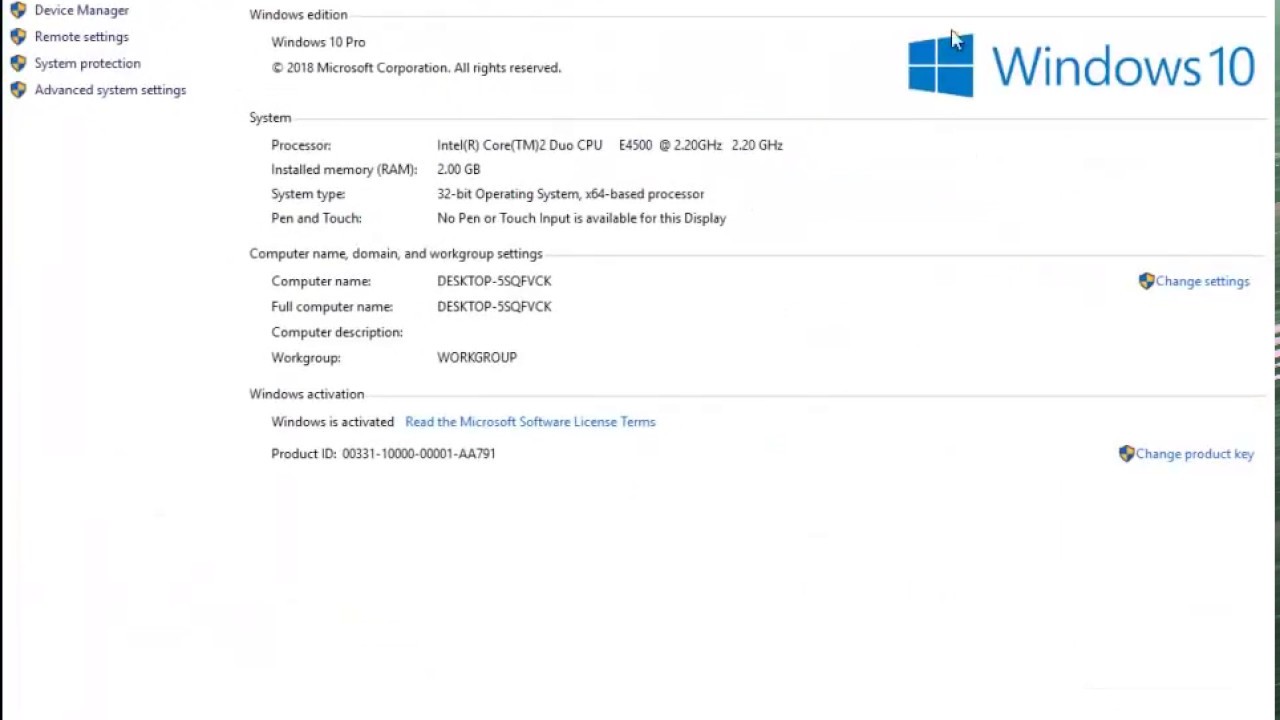
Task: Open Advanced system settings link
Action: 110,90
